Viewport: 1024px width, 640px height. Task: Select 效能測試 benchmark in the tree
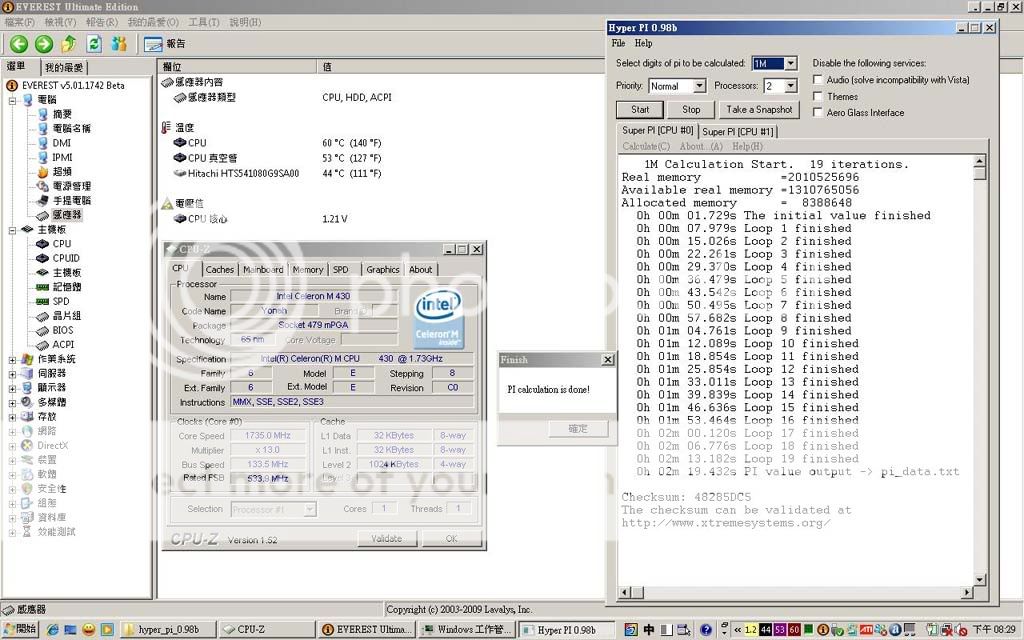(56, 532)
